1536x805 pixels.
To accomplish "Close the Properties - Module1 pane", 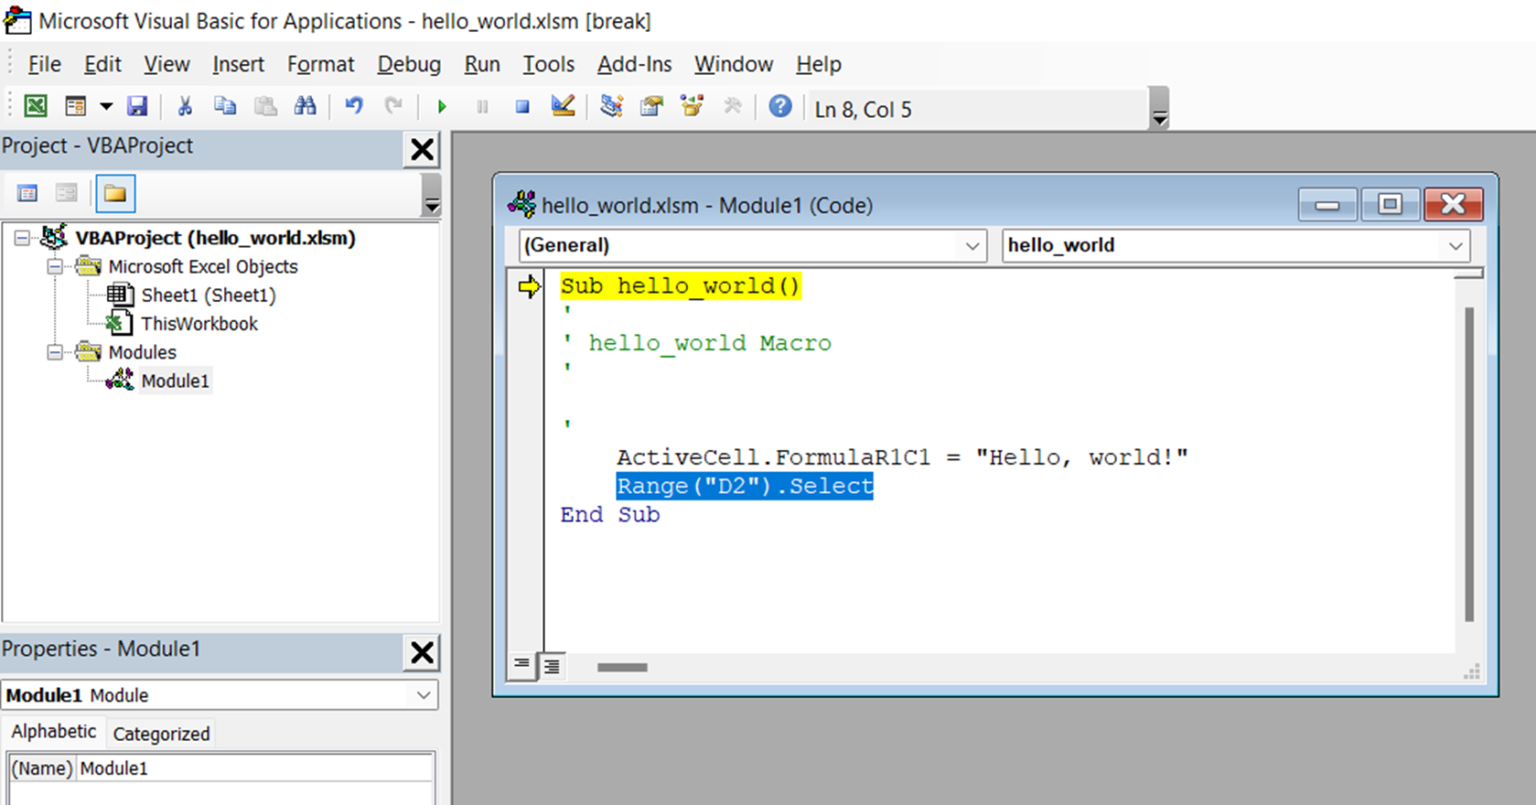I will (x=422, y=652).
